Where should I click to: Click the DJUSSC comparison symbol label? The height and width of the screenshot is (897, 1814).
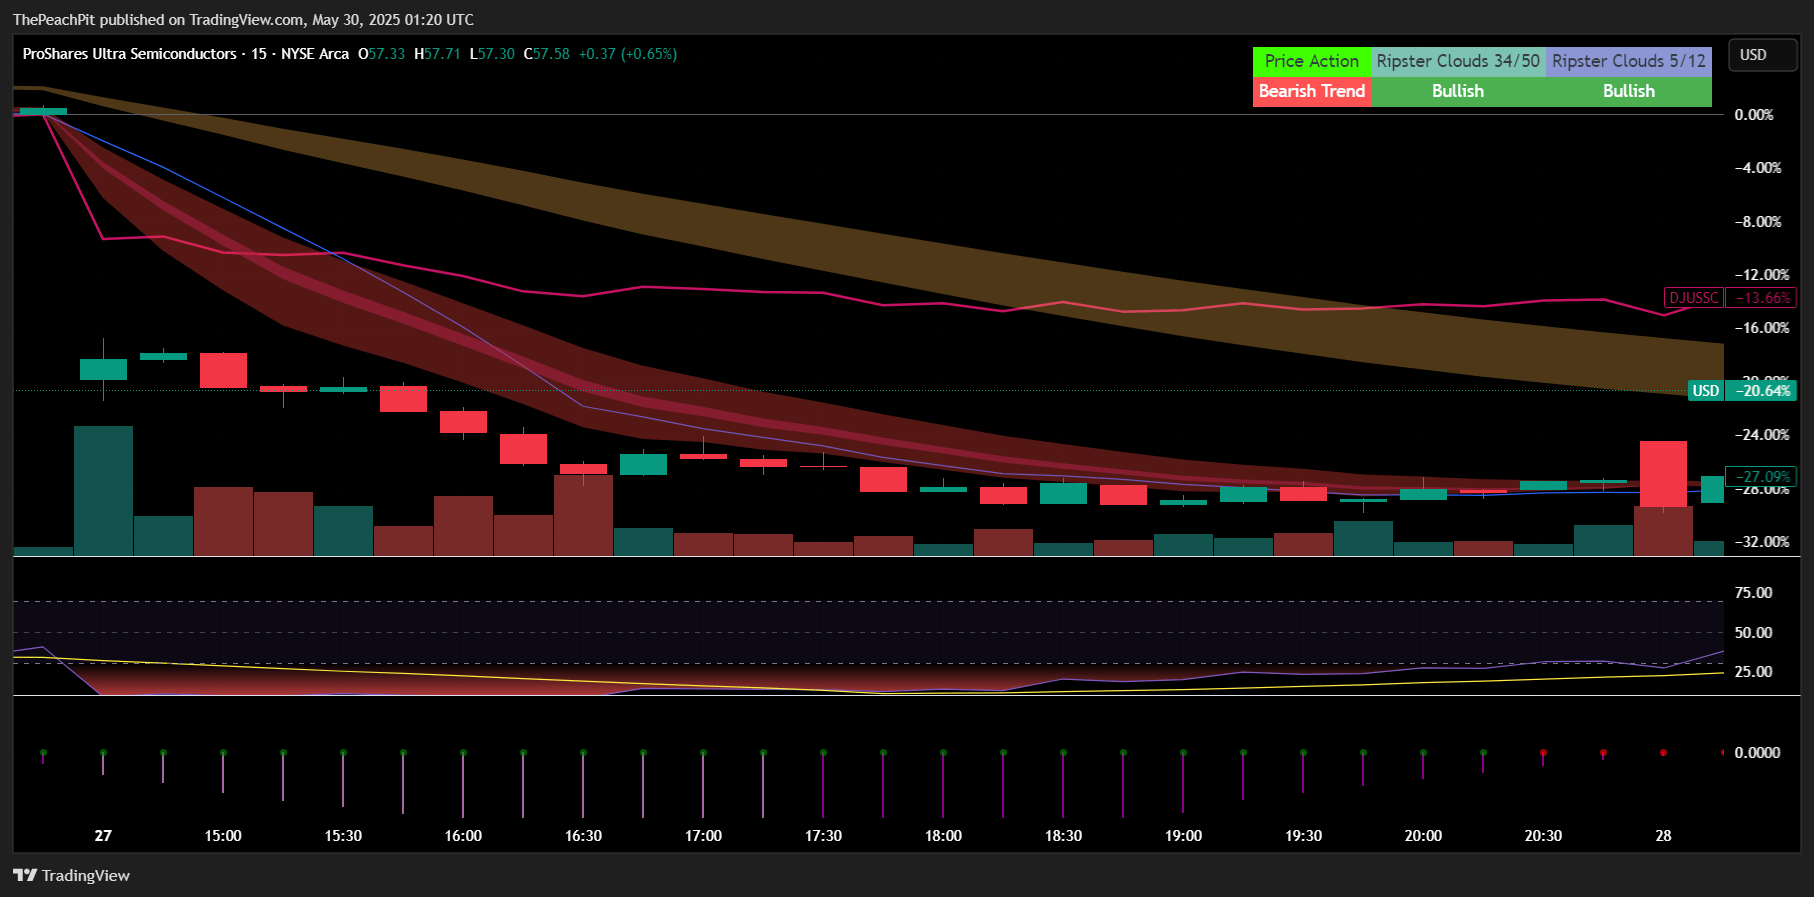pyautogui.click(x=1694, y=298)
